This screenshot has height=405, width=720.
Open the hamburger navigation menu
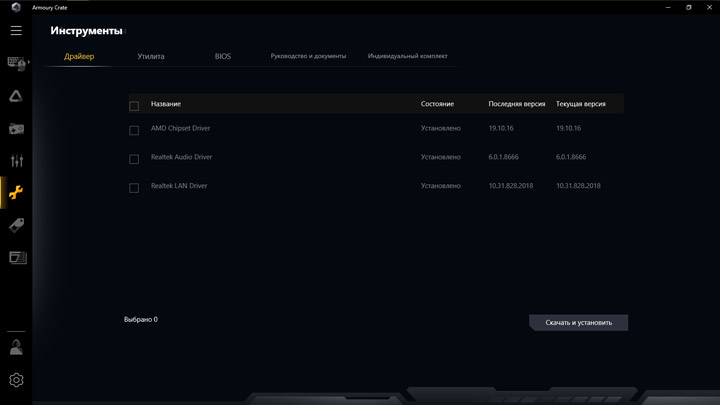(x=16, y=30)
